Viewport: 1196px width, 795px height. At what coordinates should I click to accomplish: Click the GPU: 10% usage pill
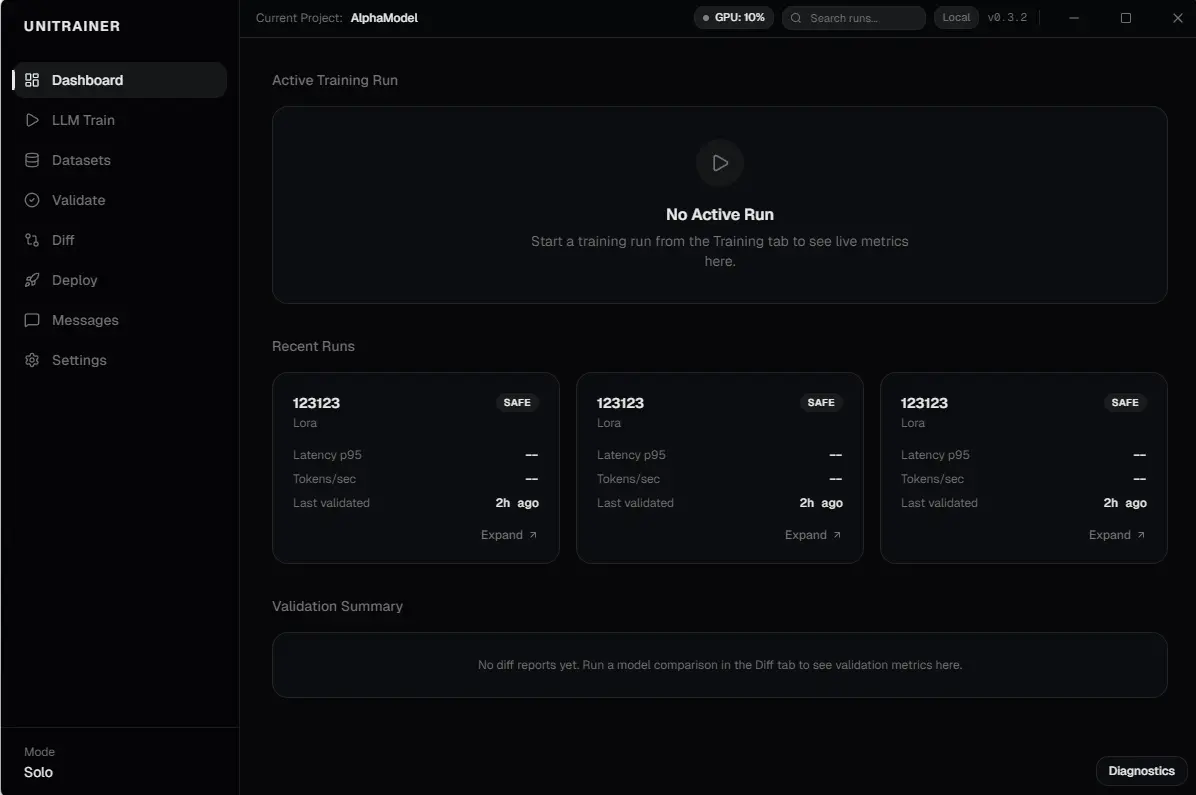coord(734,18)
